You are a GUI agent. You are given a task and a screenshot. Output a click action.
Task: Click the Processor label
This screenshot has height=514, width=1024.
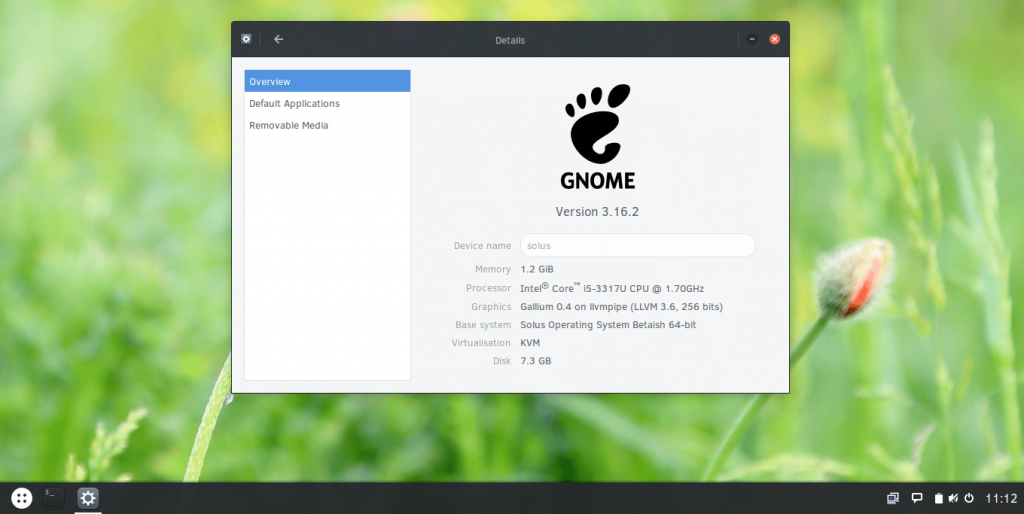(488, 288)
